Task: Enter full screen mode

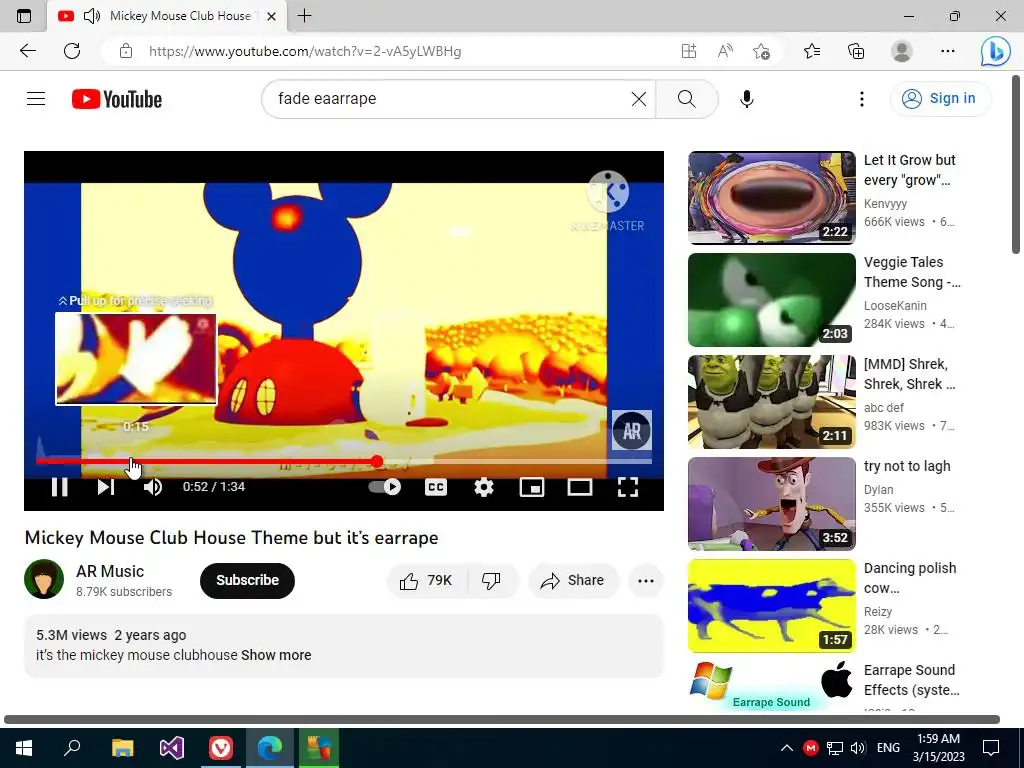Action: click(x=628, y=487)
